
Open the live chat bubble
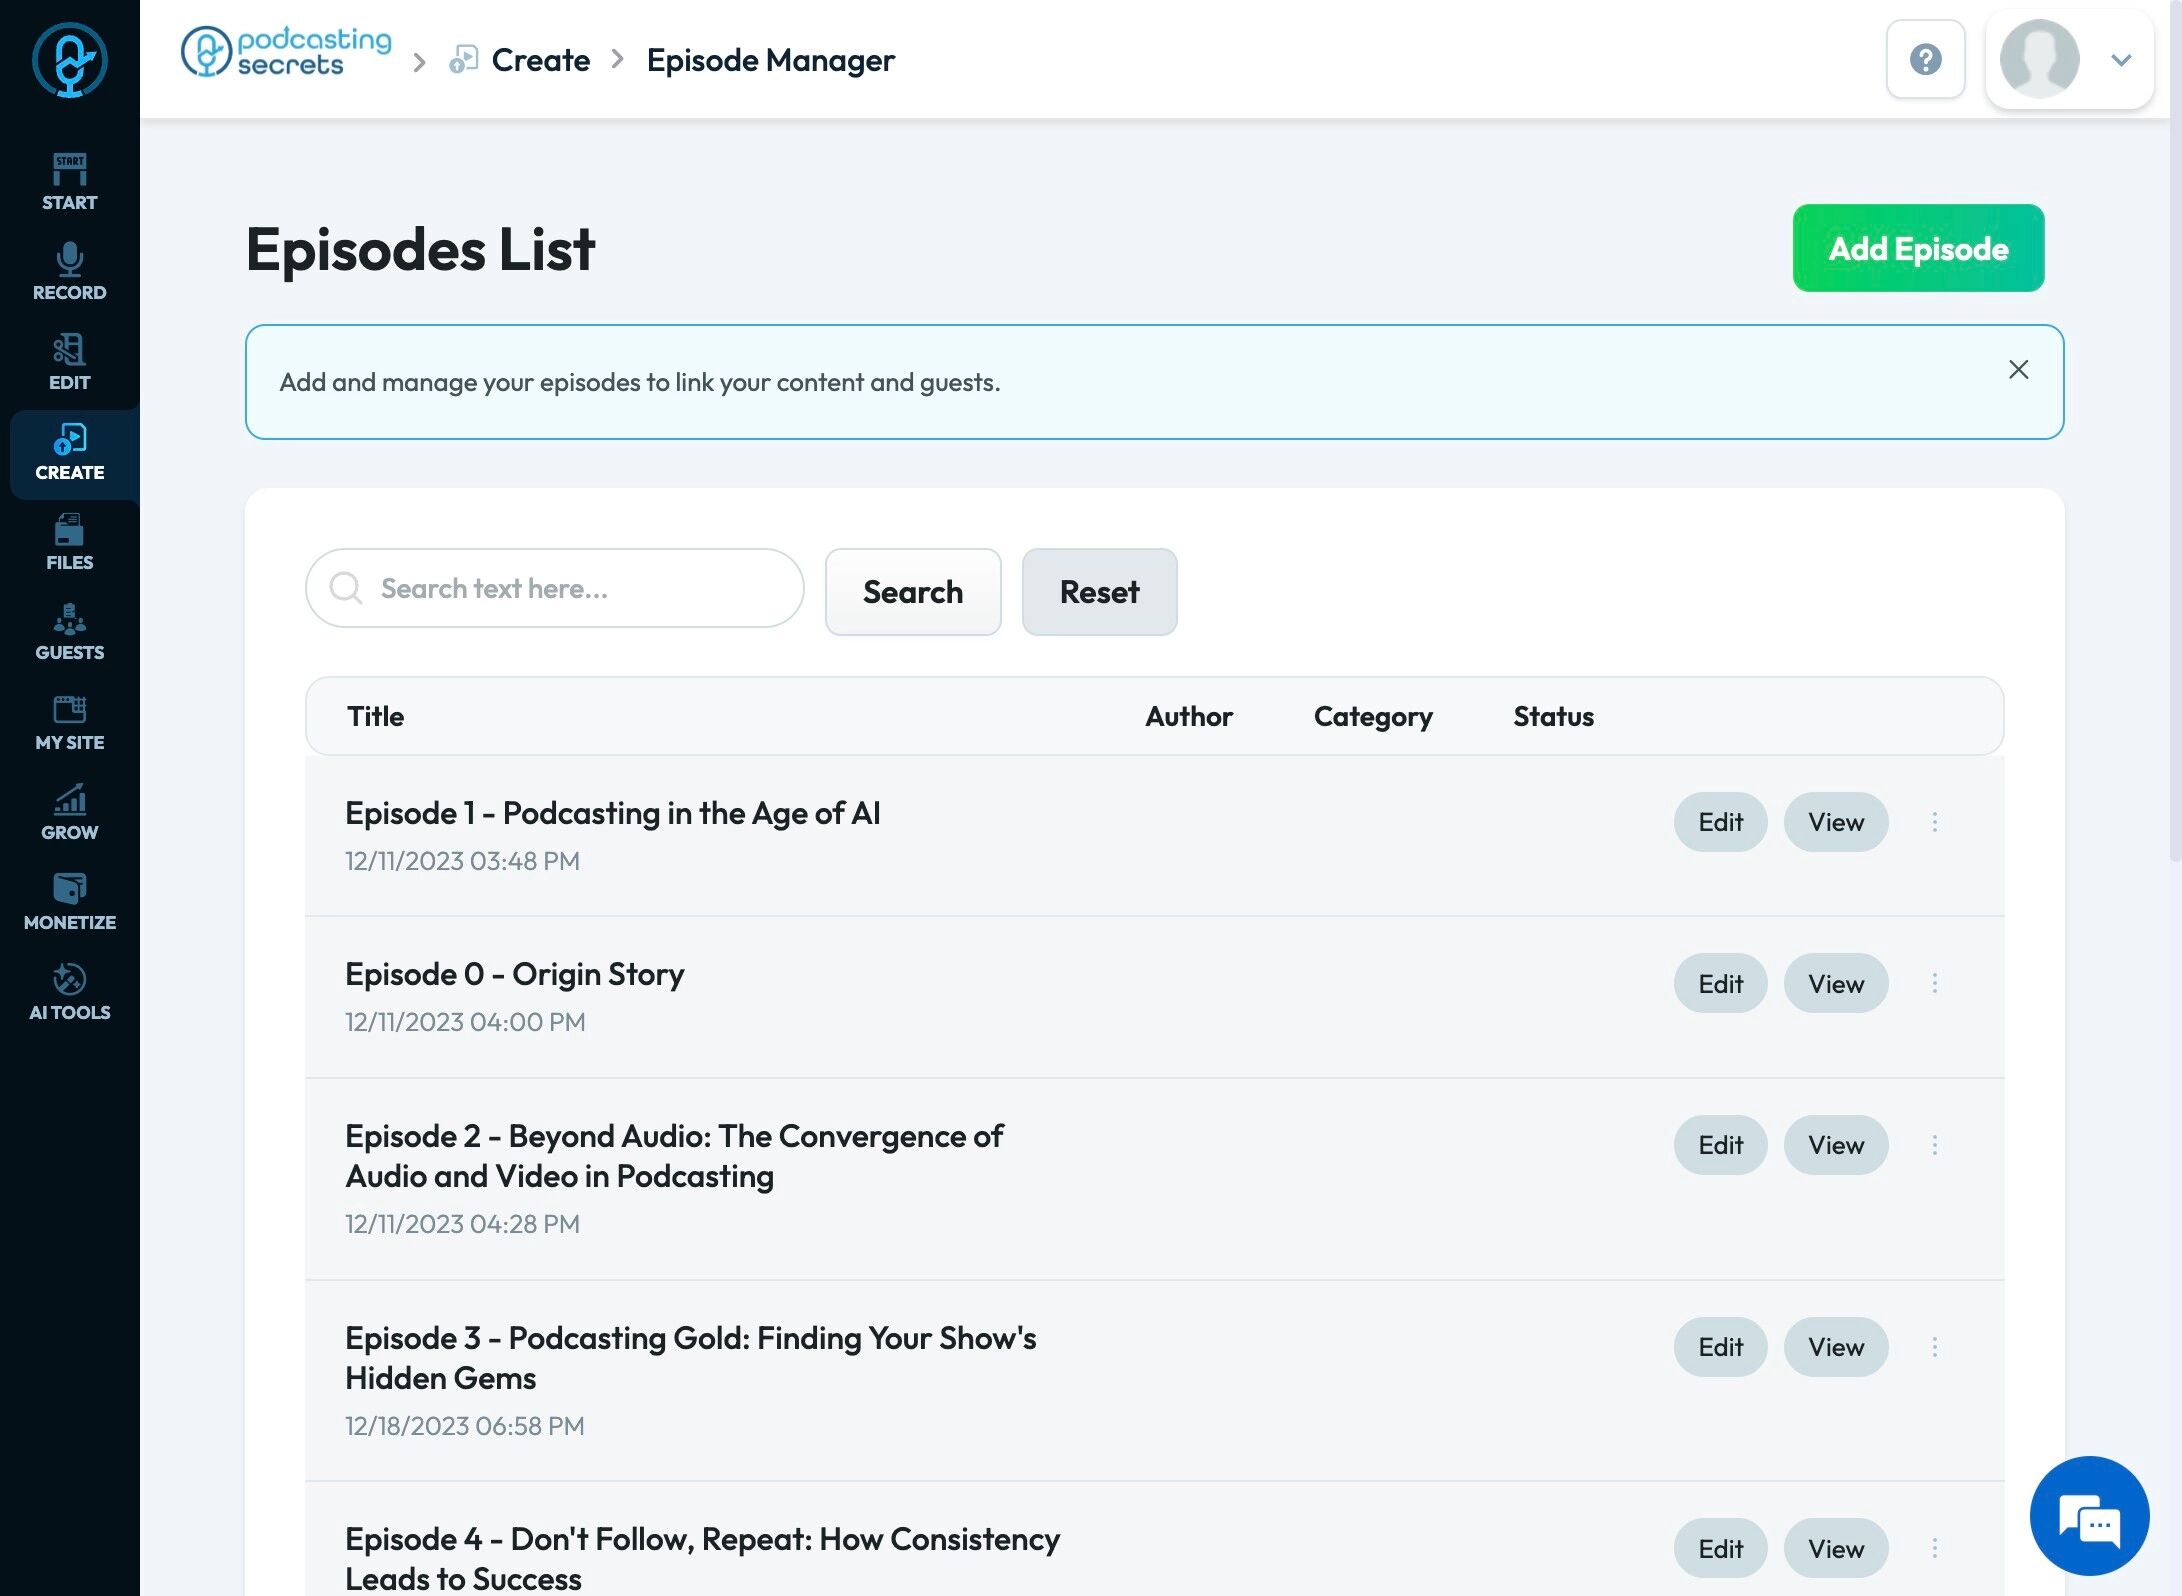tap(2089, 1516)
